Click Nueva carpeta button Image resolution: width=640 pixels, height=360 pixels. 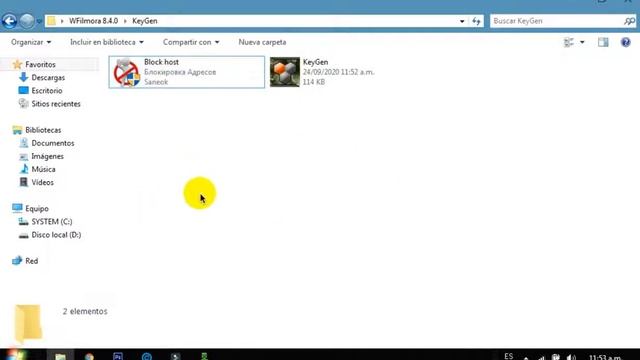262,42
